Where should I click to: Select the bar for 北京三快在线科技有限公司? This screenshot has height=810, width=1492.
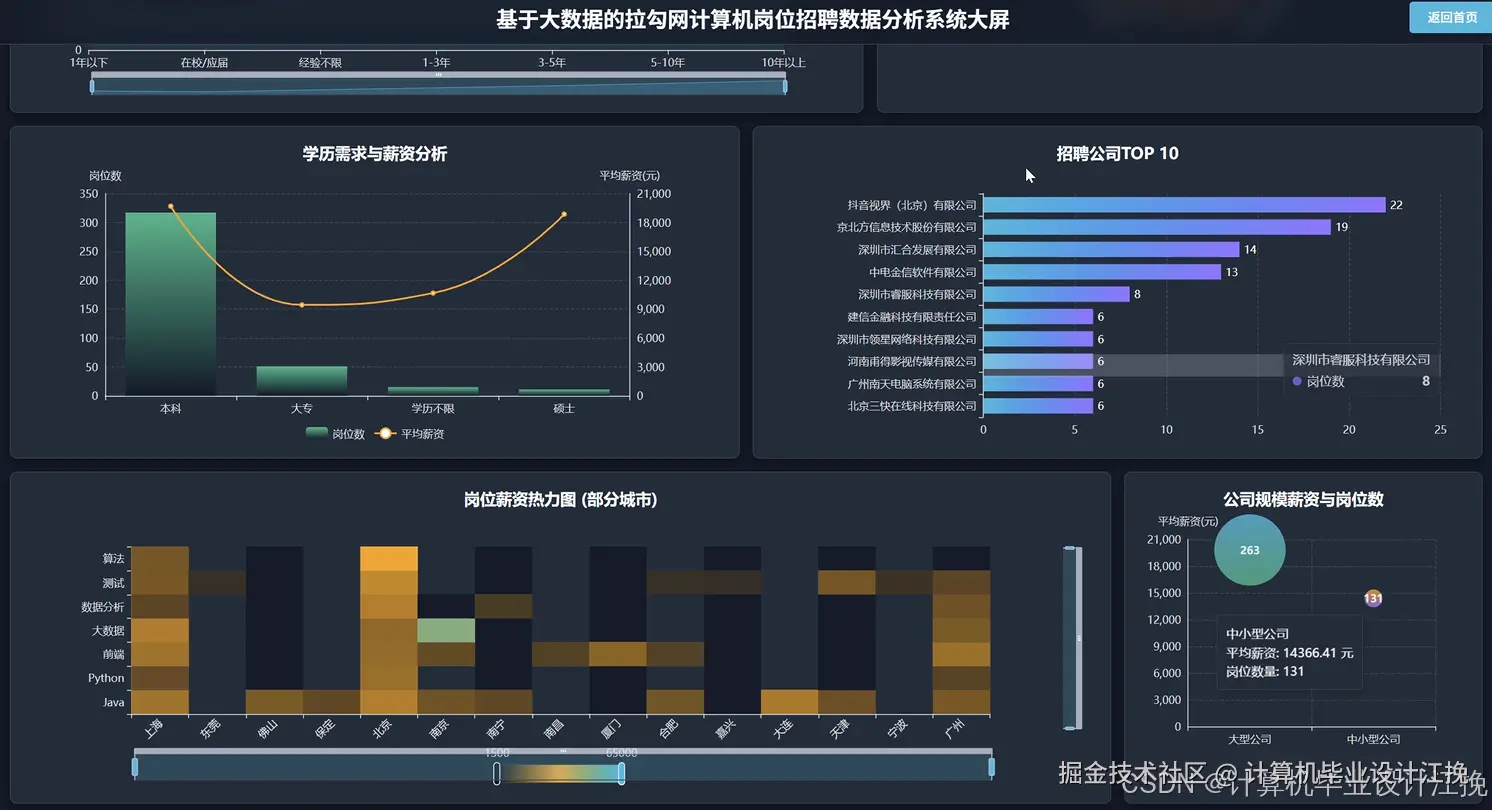tap(1037, 405)
